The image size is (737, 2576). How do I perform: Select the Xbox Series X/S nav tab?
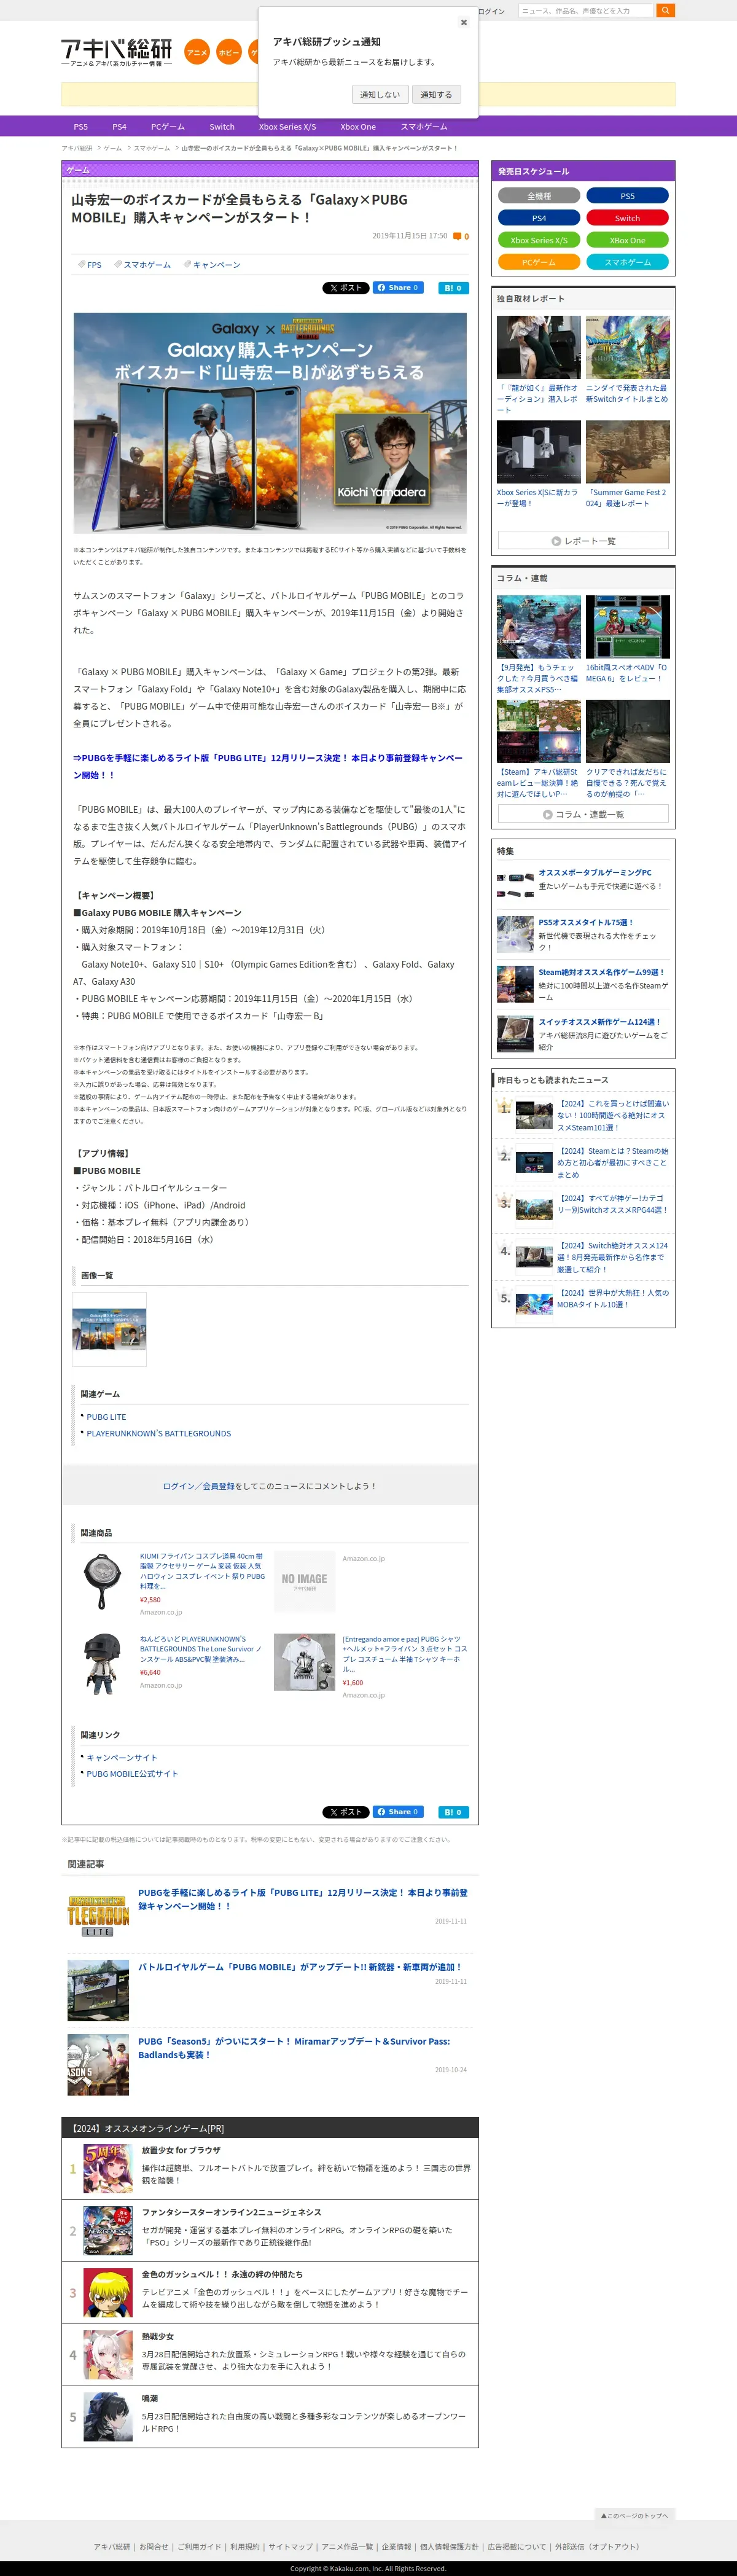[287, 127]
